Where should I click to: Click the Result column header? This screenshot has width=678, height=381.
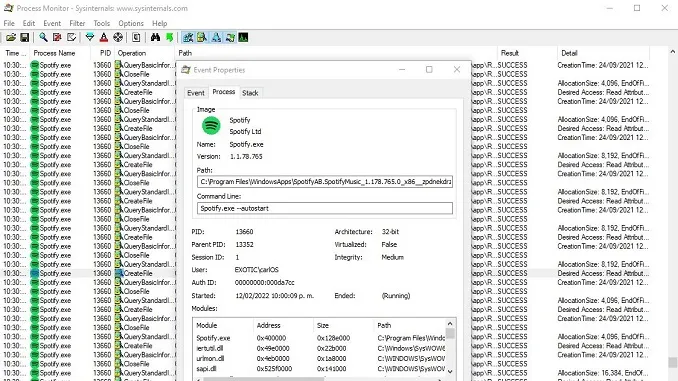point(527,53)
